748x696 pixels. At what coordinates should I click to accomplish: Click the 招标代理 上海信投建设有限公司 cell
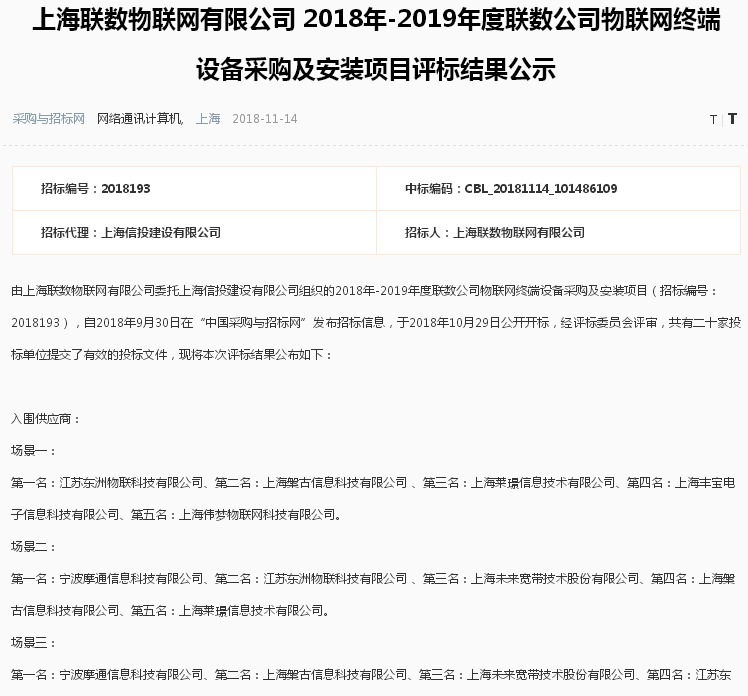[x=130, y=232]
